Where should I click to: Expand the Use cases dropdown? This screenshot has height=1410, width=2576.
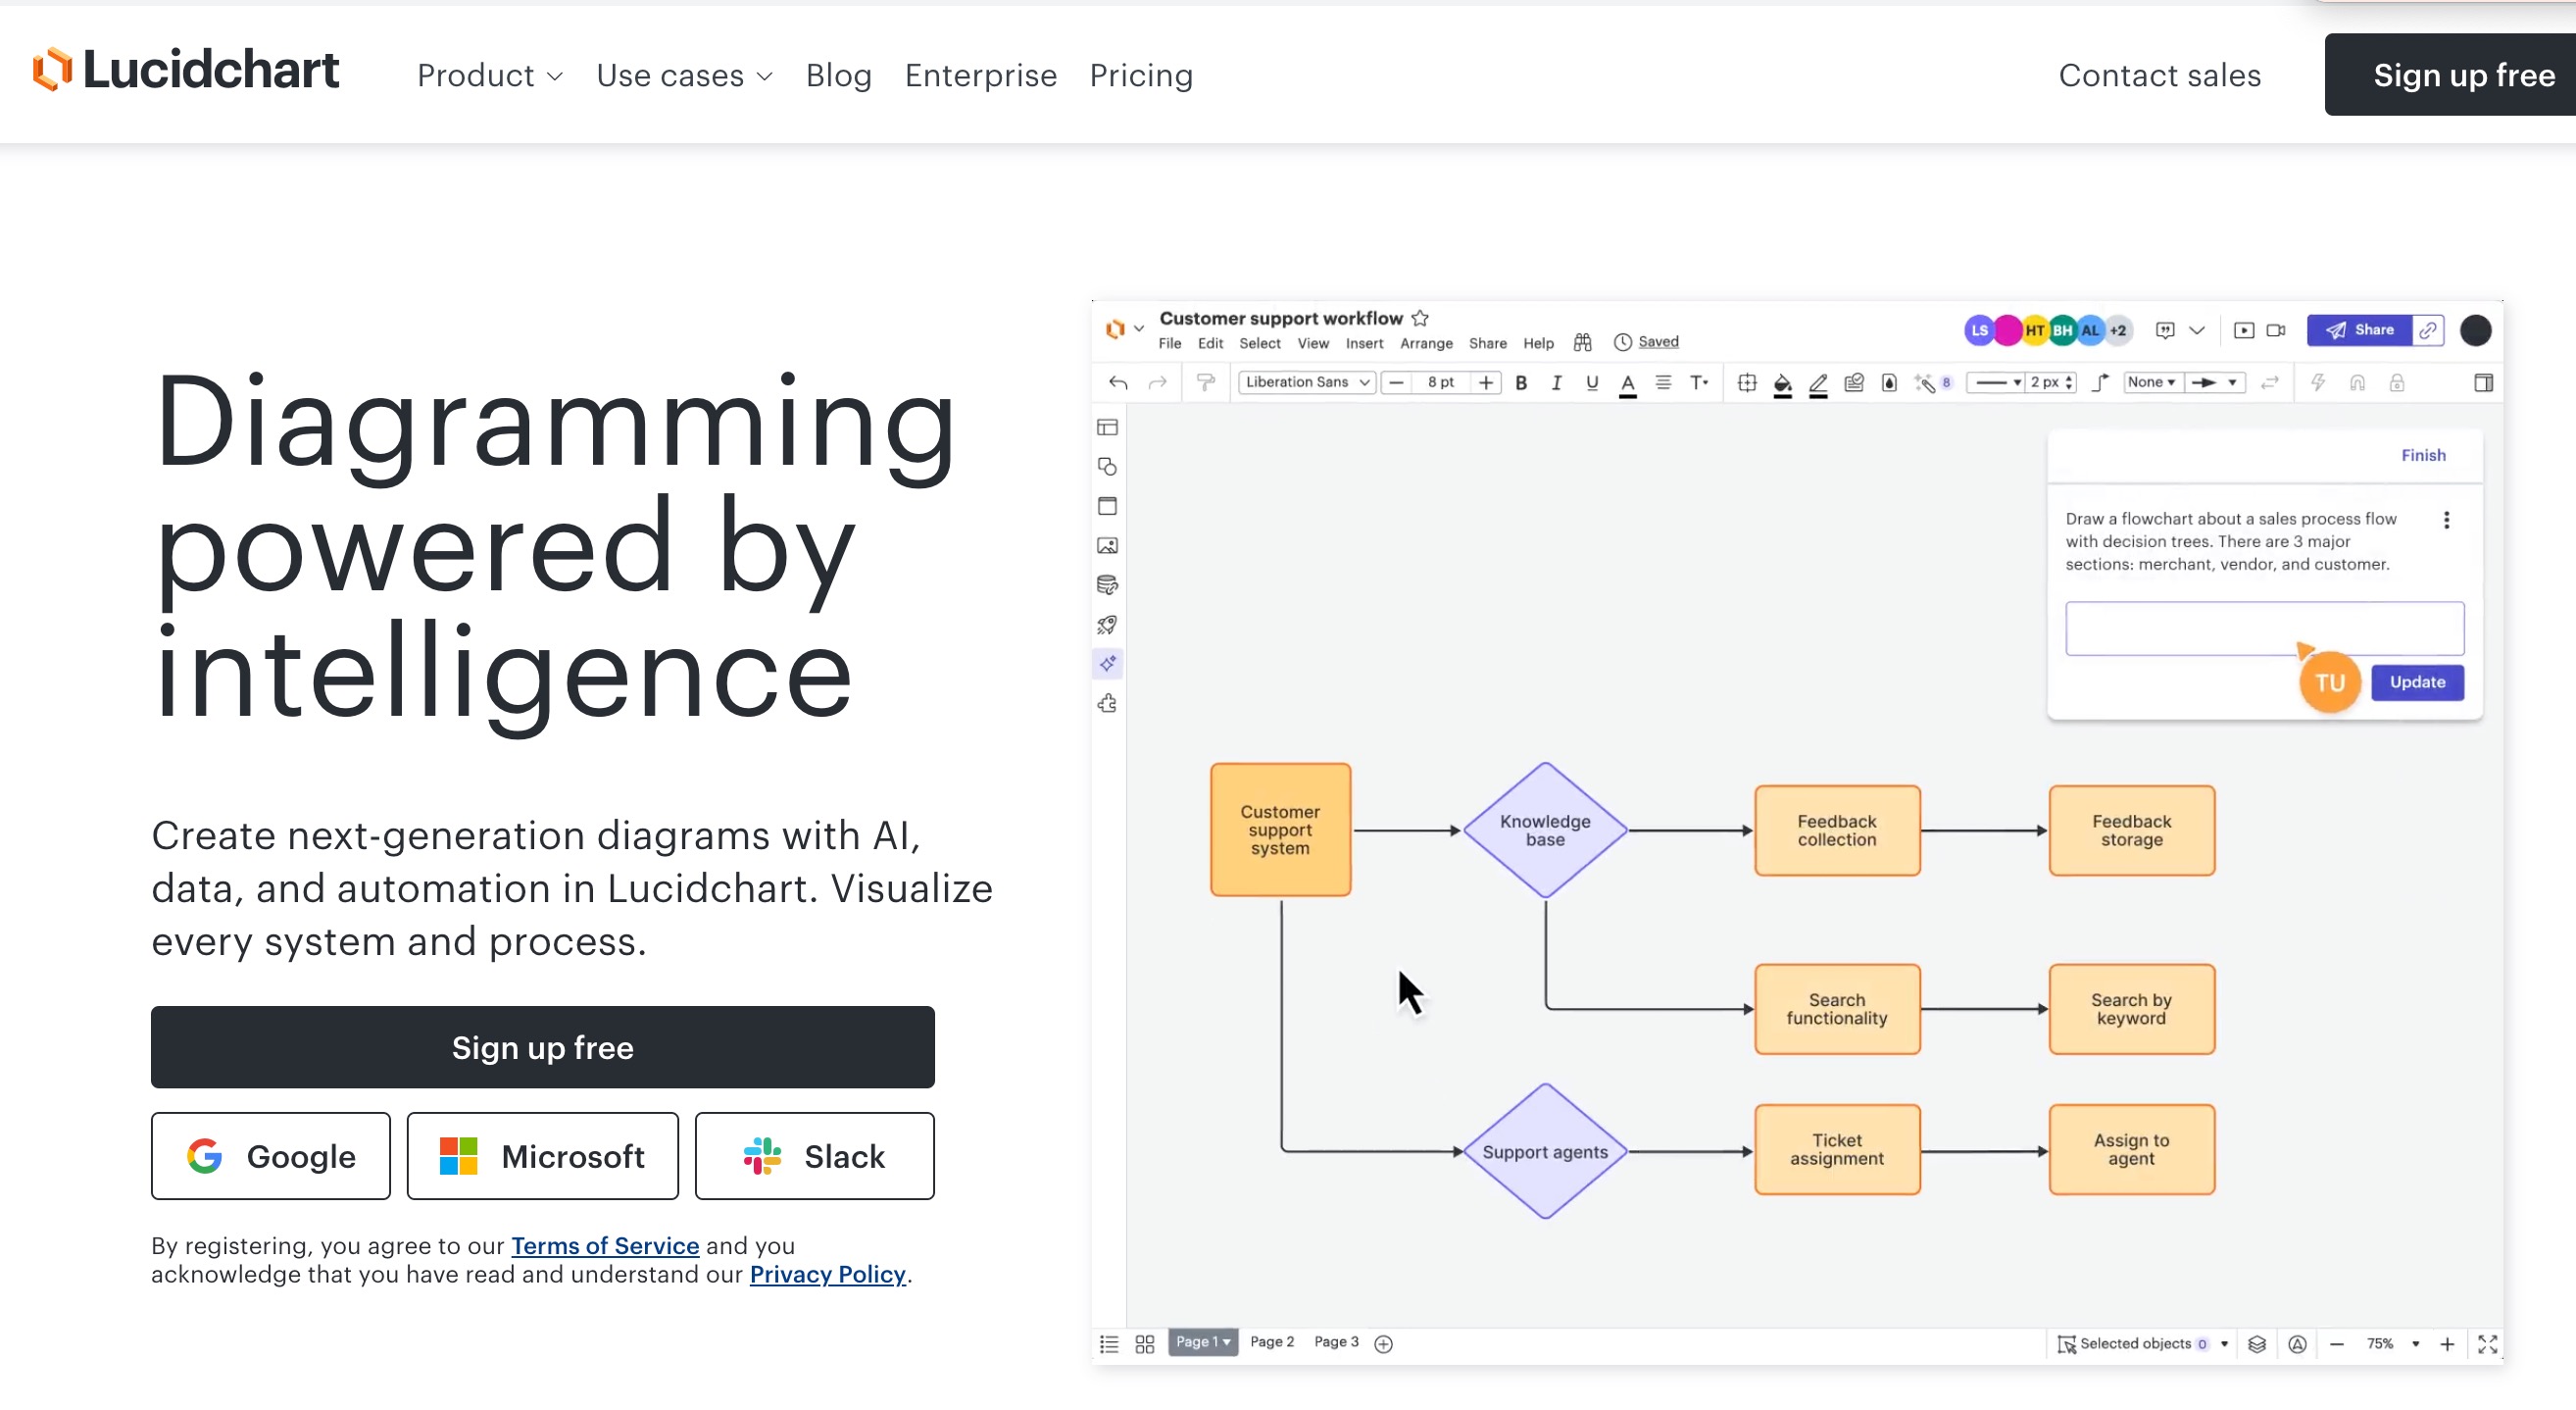click(684, 76)
